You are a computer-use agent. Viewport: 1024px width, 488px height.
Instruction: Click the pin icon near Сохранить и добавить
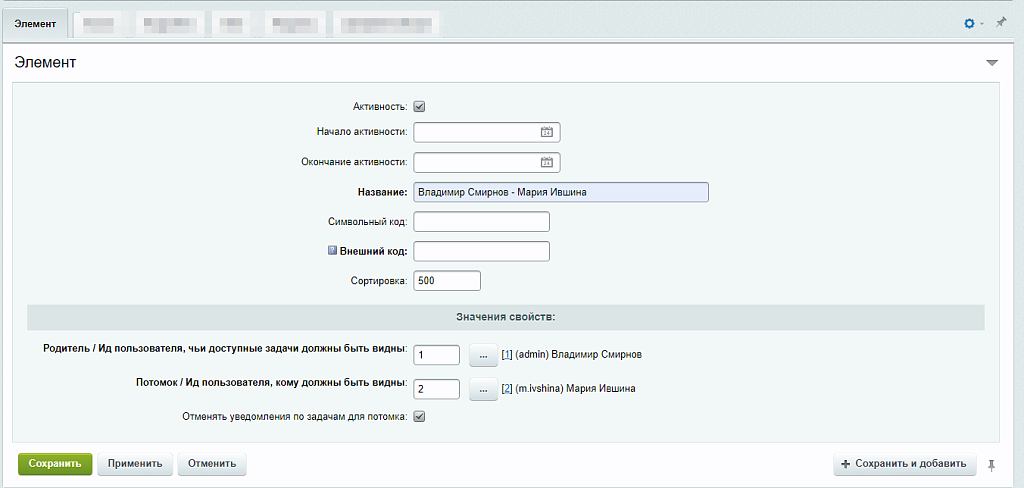pos(991,464)
